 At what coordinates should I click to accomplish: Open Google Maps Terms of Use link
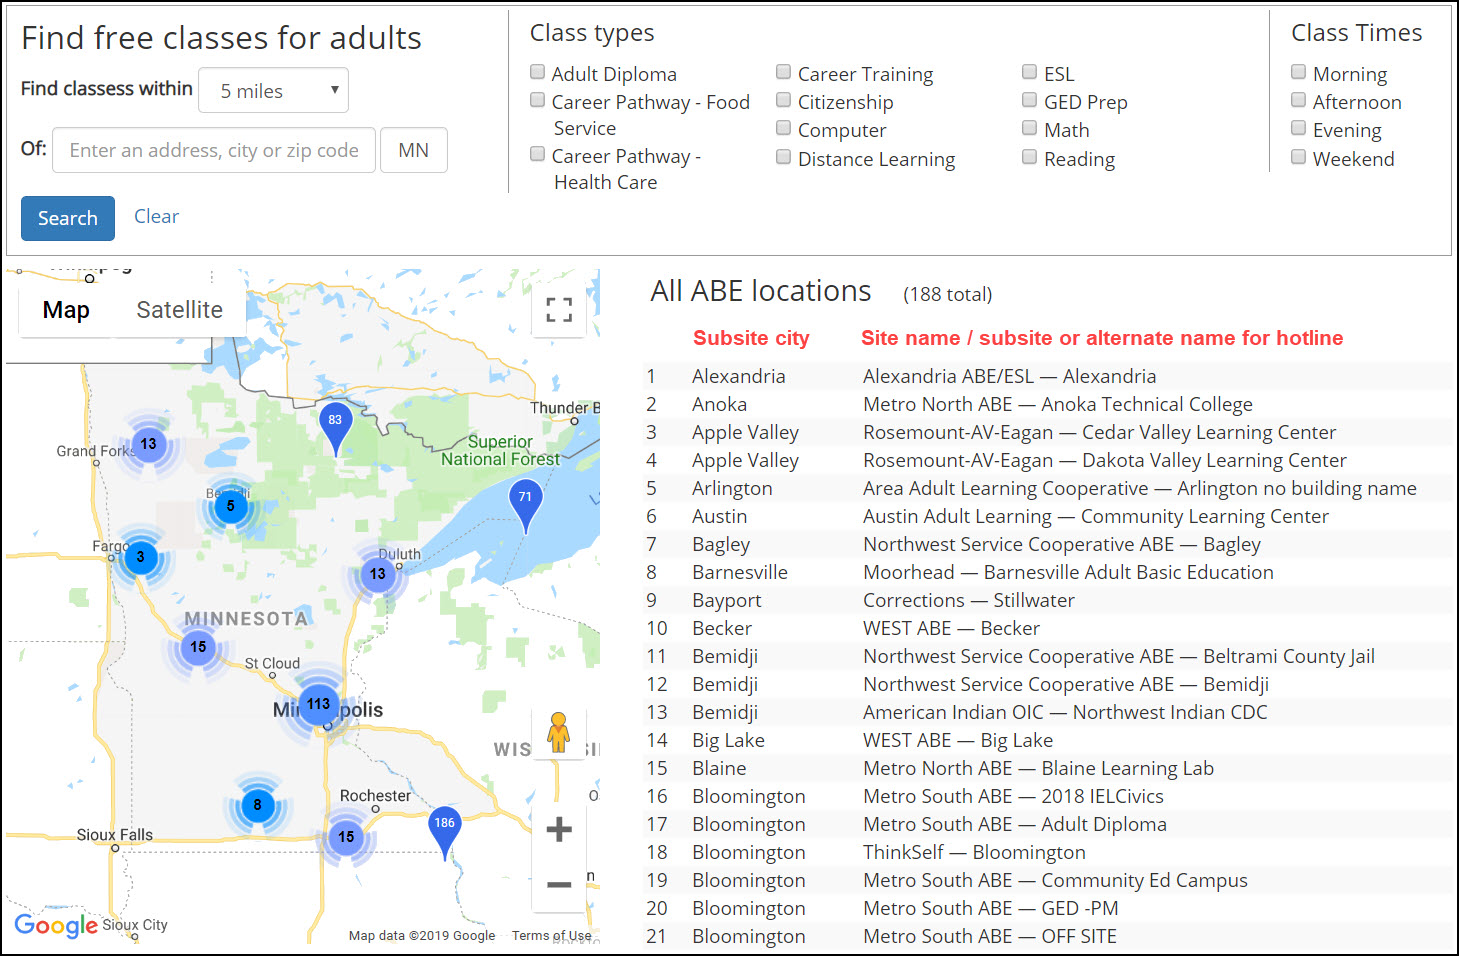(551, 936)
